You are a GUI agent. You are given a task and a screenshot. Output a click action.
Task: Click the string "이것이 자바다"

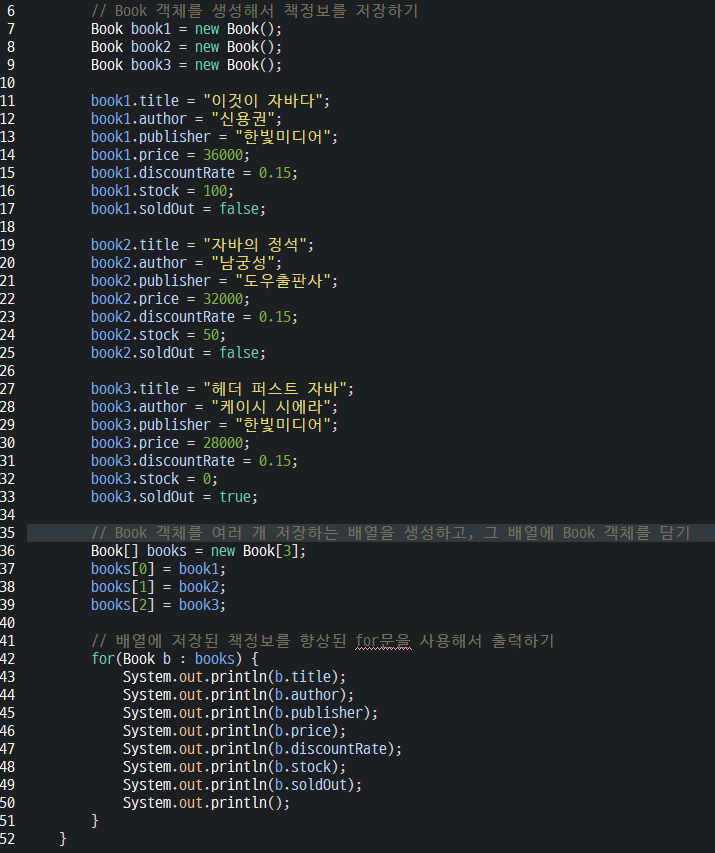pyautogui.click(x=263, y=101)
